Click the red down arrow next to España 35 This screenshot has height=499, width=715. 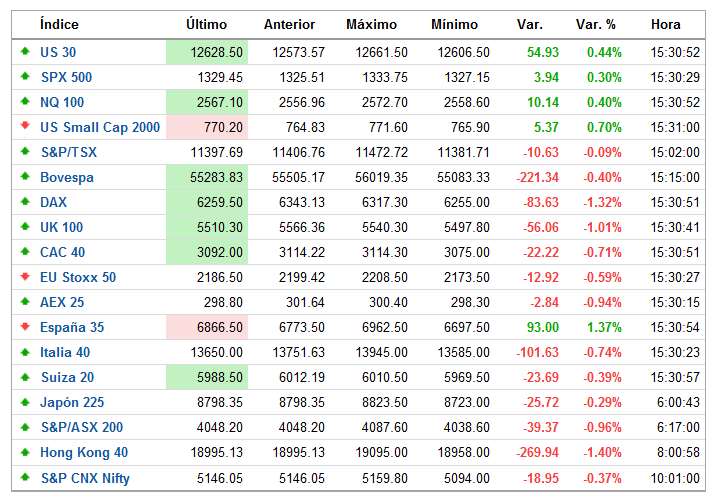coord(25,327)
